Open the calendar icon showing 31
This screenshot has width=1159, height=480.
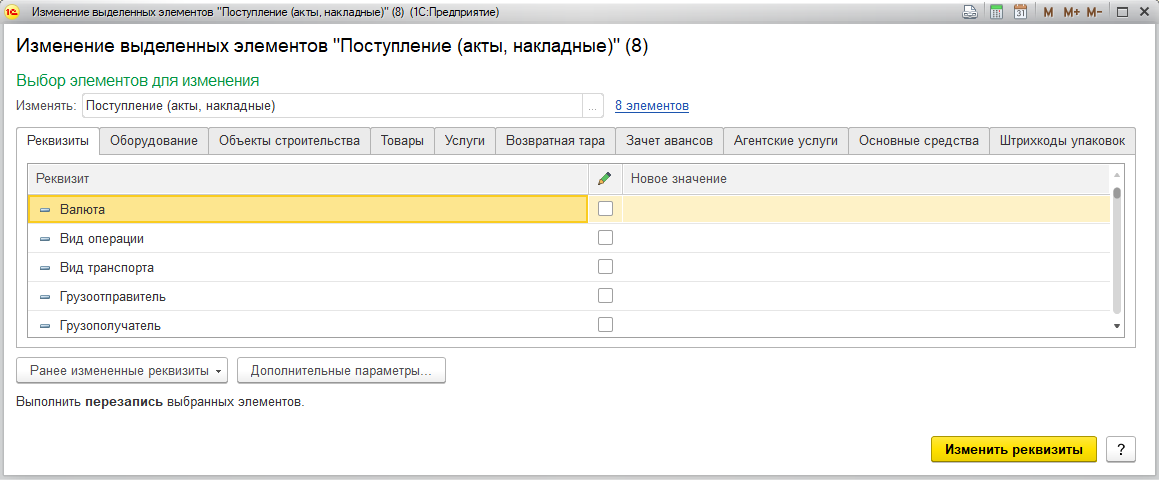(1020, 12)
